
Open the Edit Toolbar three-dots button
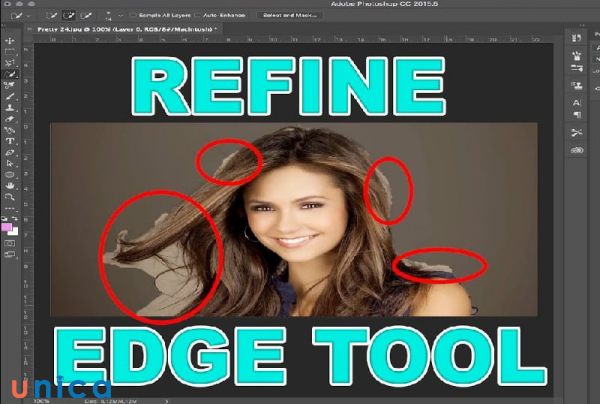(x=10, y=209)
